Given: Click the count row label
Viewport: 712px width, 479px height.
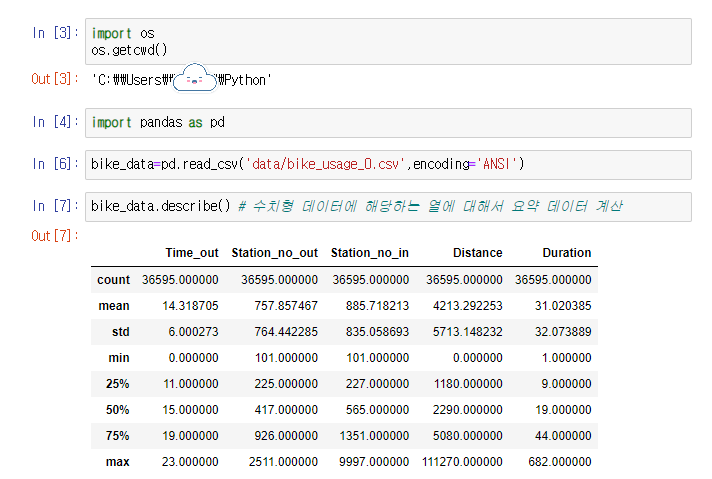Looking at the screenshot, I should [x=114, y=280].
